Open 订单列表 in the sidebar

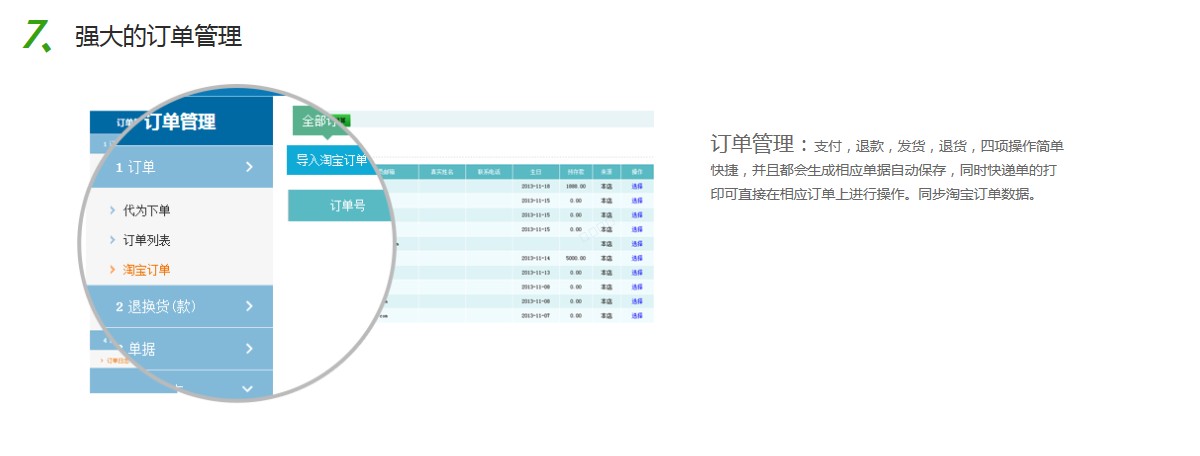[146, 240]
